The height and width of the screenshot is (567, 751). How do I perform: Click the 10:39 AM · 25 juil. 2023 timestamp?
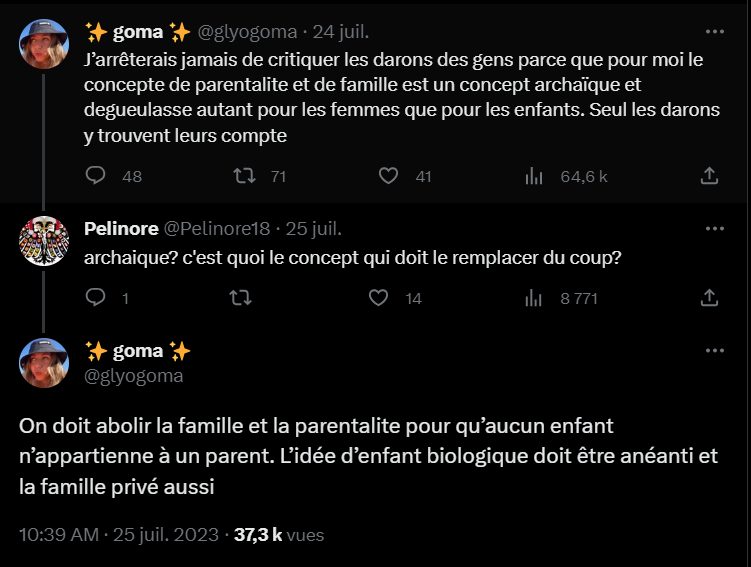click(118, 535)
